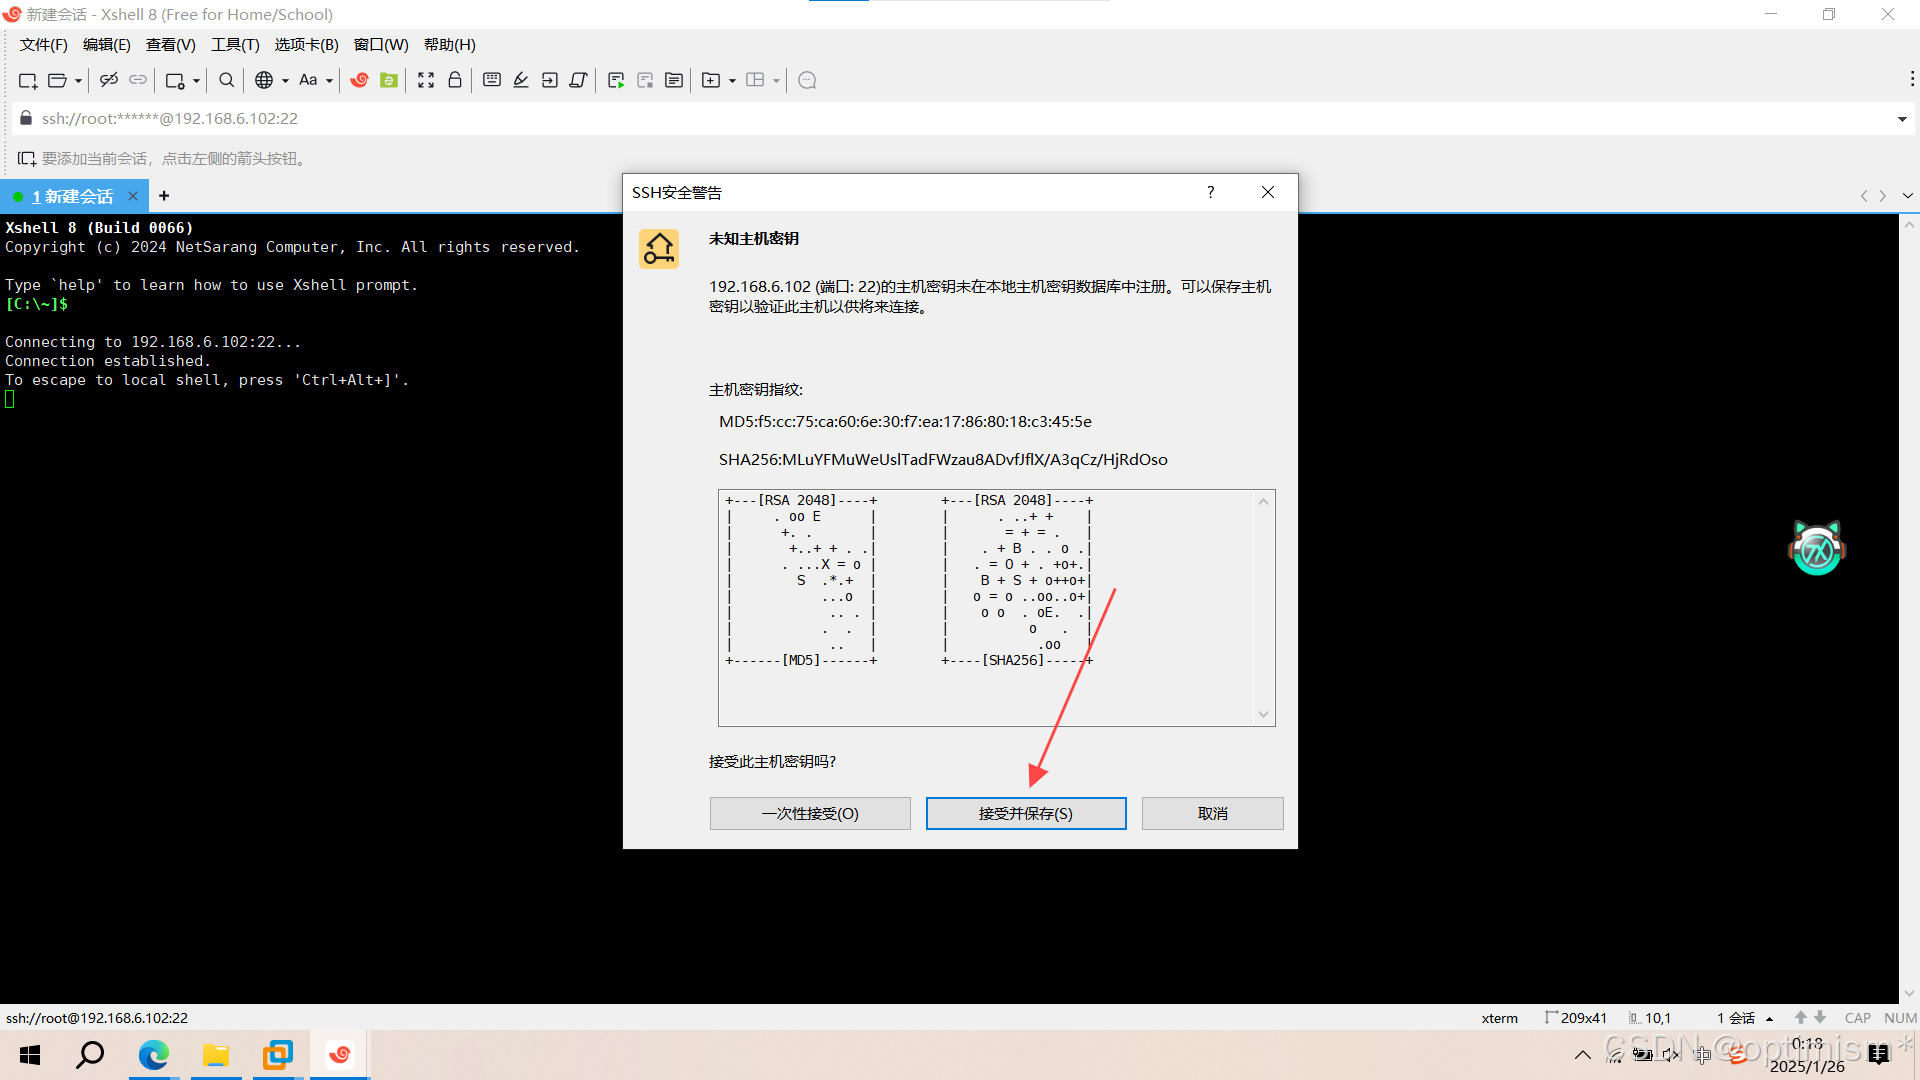Click the keyboard mapping toolbar icon
The height and width of the screenshot is (1080, 1920).
click(x=492, y=80)
